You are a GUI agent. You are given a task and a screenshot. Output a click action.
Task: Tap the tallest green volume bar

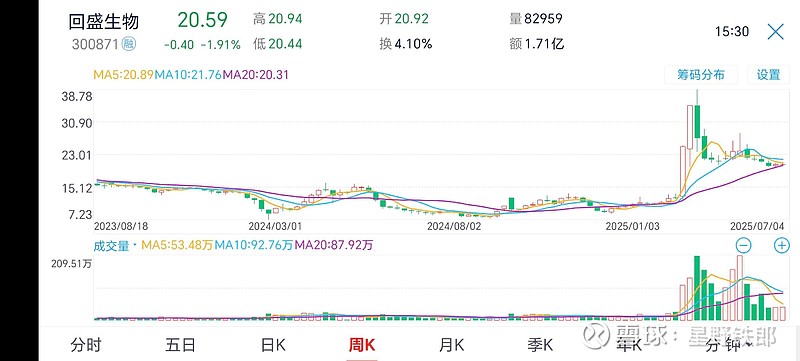(697, 288)
